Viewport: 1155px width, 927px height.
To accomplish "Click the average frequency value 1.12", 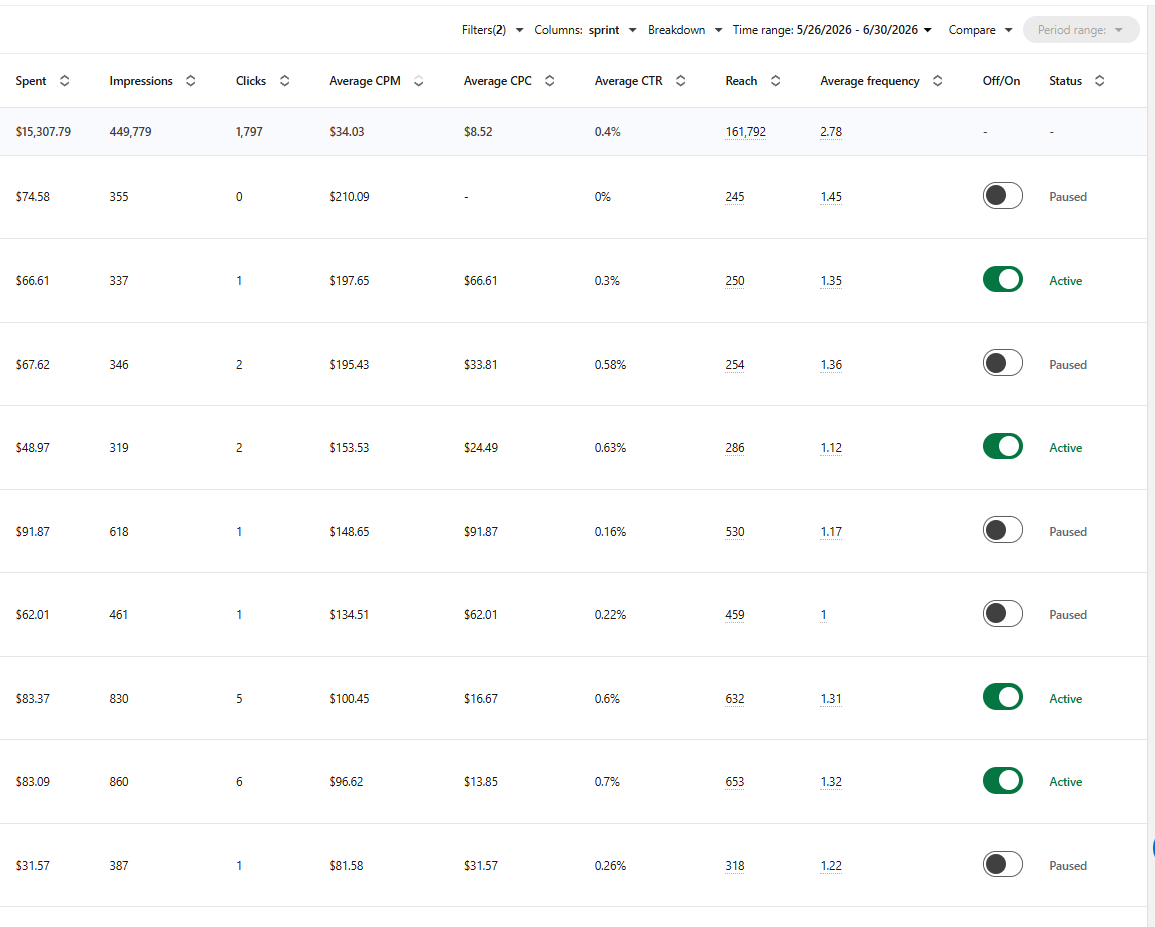I will click(x=831, y=448).
